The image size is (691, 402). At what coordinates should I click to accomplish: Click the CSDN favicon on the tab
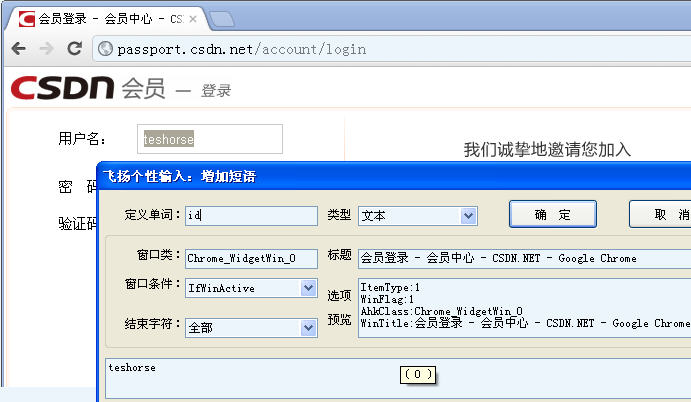pos(26,19)
